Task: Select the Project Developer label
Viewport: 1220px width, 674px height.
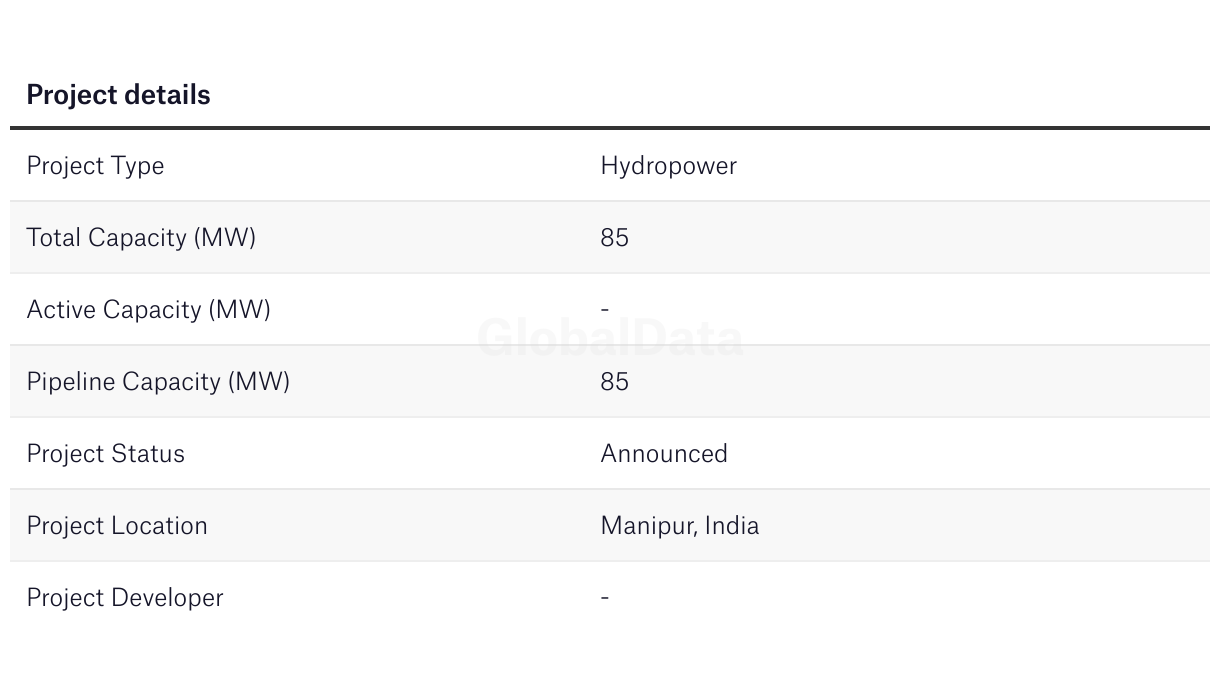Action: [125, 598]
